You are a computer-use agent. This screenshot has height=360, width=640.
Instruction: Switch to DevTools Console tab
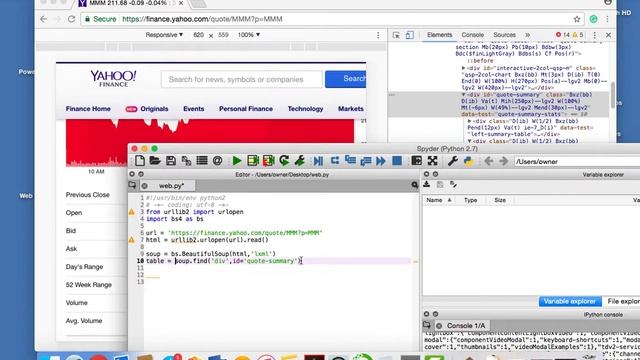473,35
